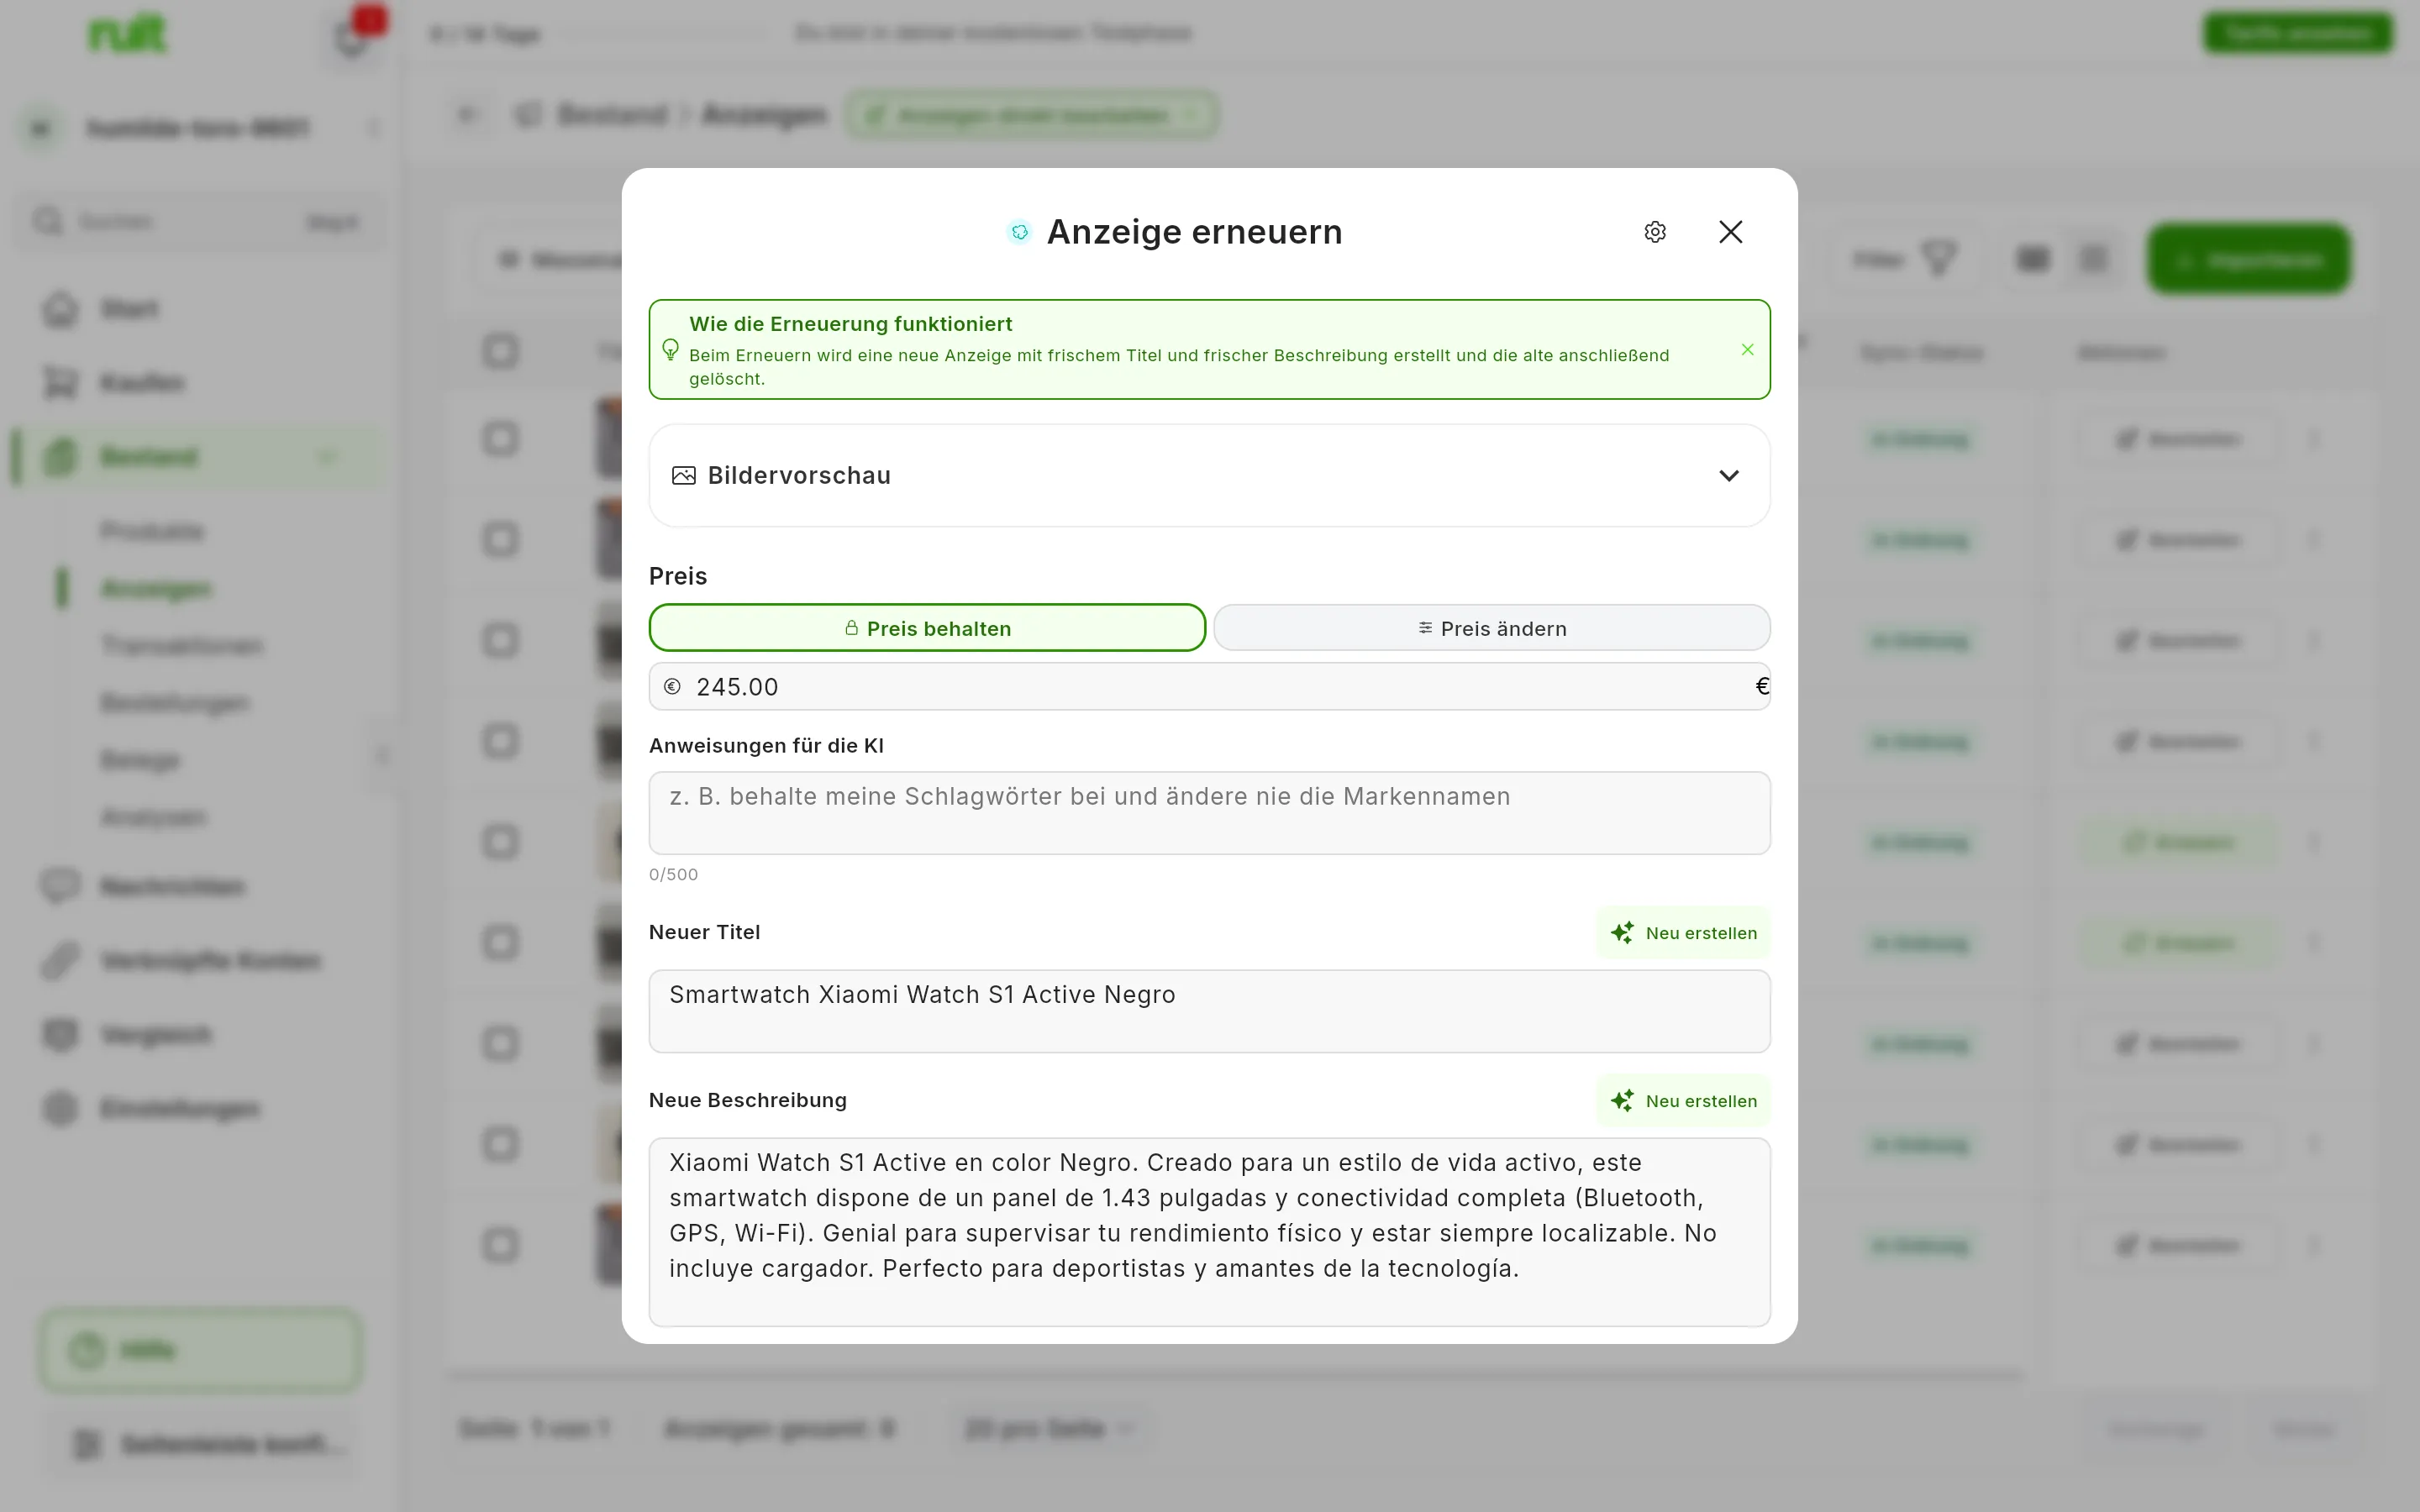
Task: Open the dialog settings gear icon
Action: click(1655, 232)
